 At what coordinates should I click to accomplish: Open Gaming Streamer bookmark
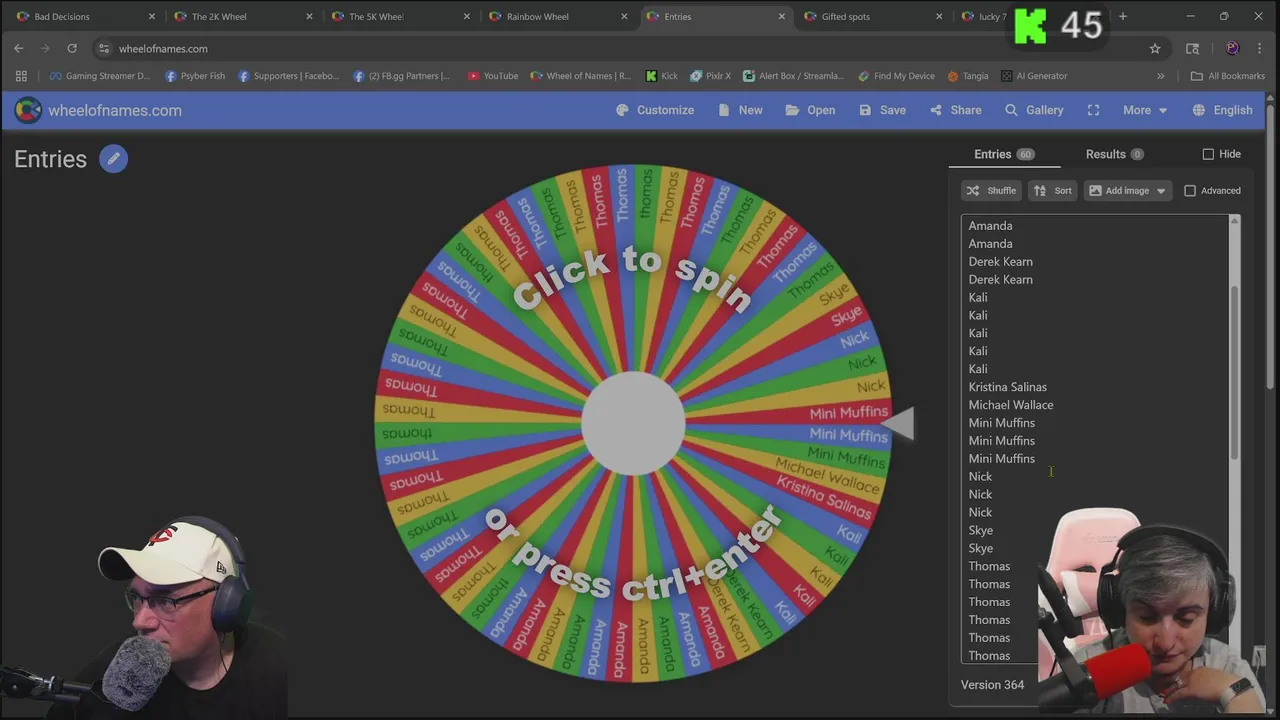(x=100, y=76)
